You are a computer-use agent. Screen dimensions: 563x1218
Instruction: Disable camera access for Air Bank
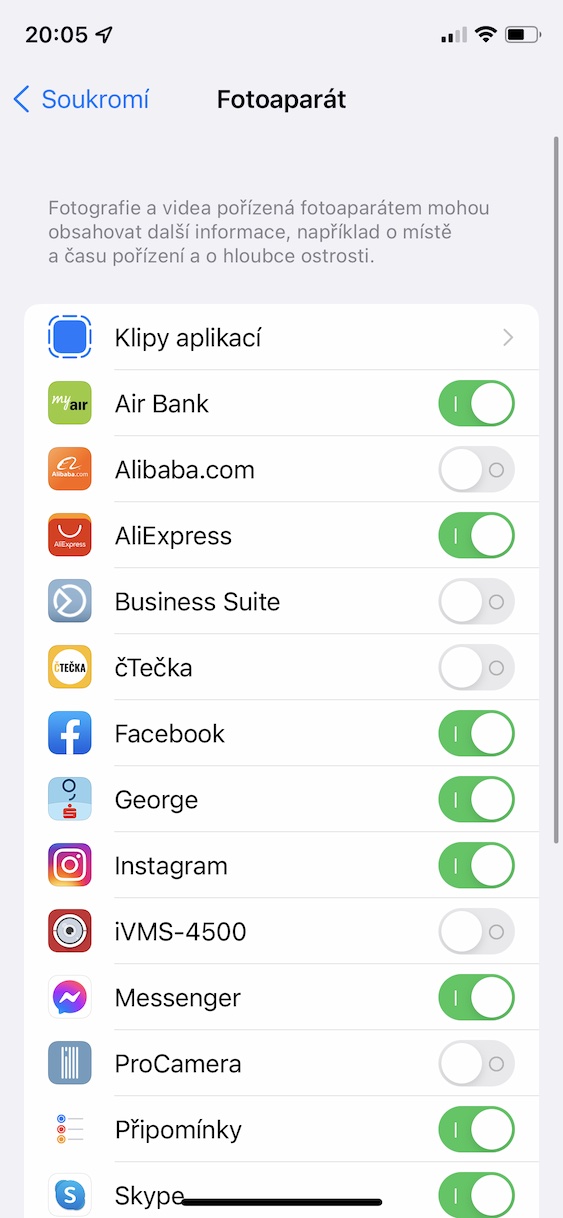[x=477, y=404]
